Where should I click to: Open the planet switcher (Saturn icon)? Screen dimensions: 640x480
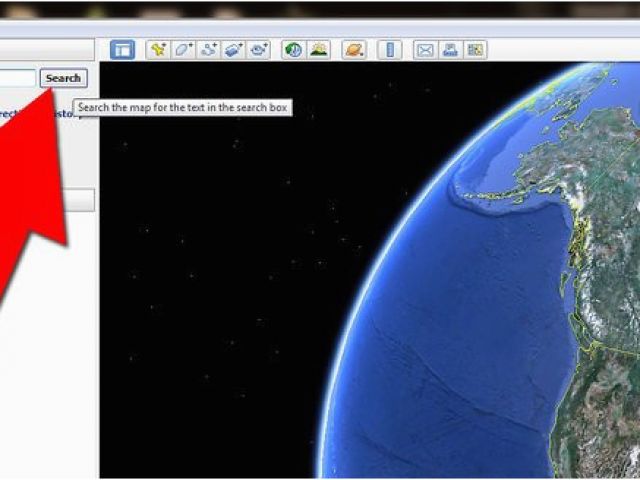pyautogui.click(x=354, y=50)
